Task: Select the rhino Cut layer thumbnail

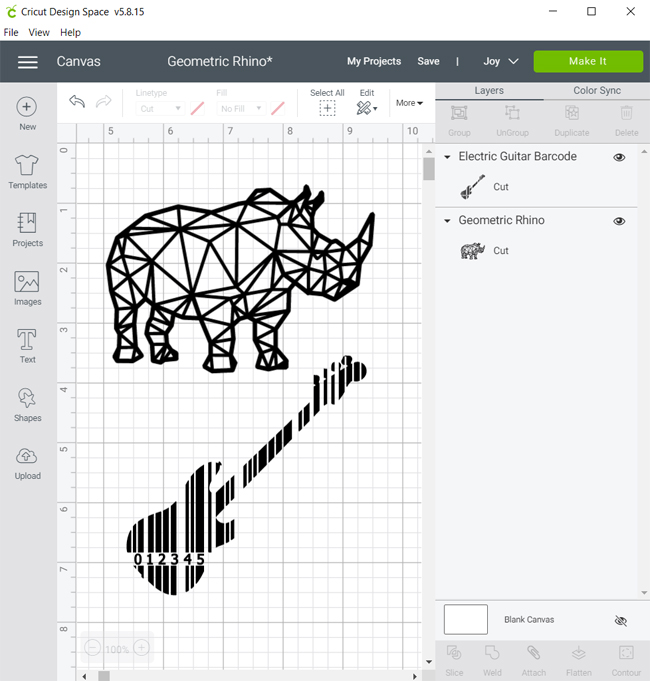Action: tap(472, 251)
